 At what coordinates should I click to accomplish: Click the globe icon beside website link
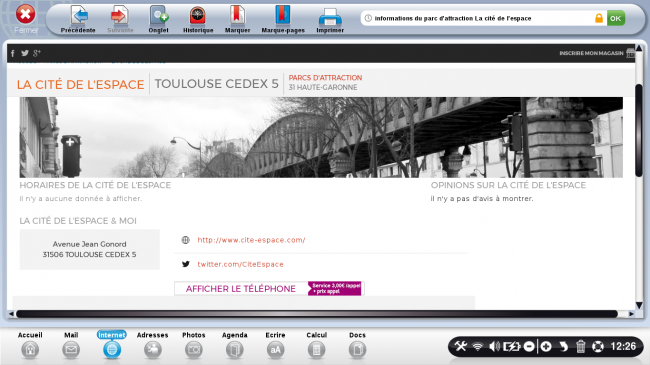(x=186, y=240)
